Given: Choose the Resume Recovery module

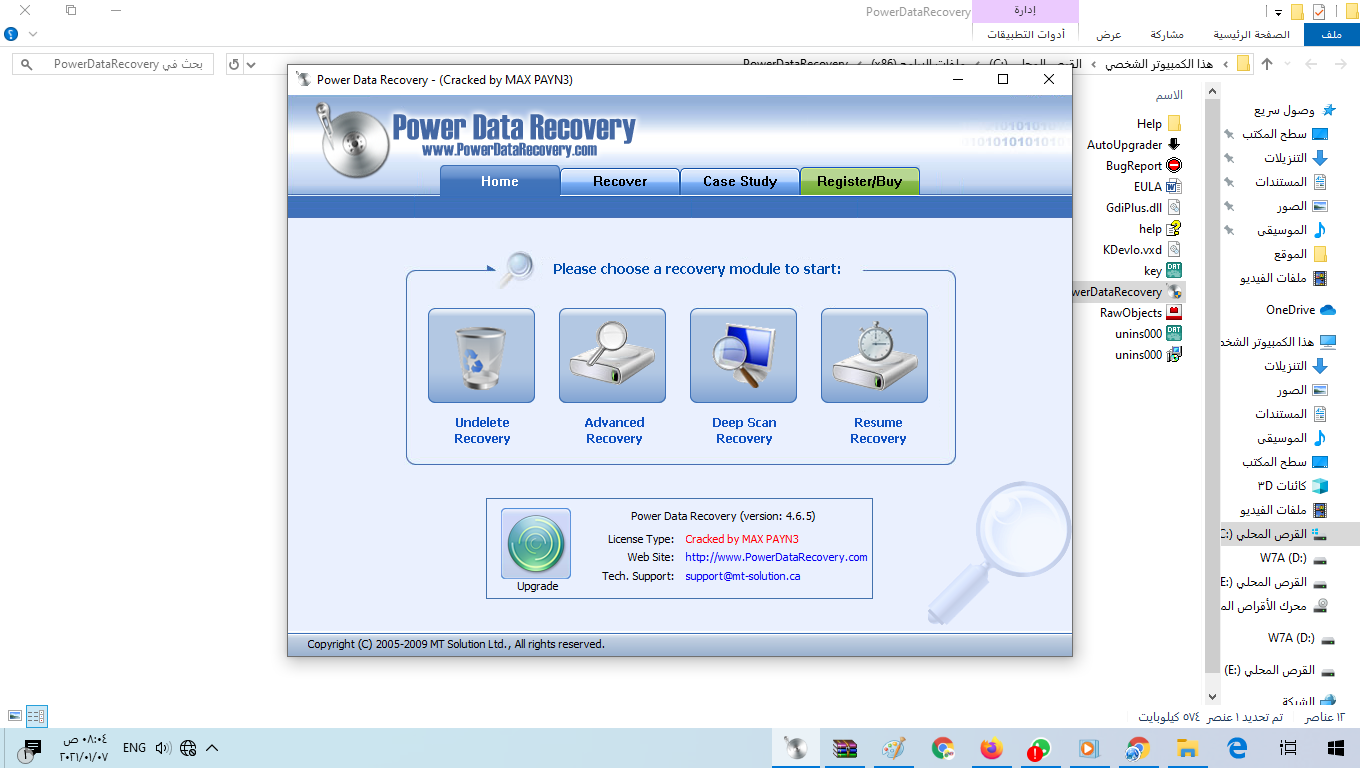Looking at the screenshot, I should pyautogui.click(x=874, y=356).
